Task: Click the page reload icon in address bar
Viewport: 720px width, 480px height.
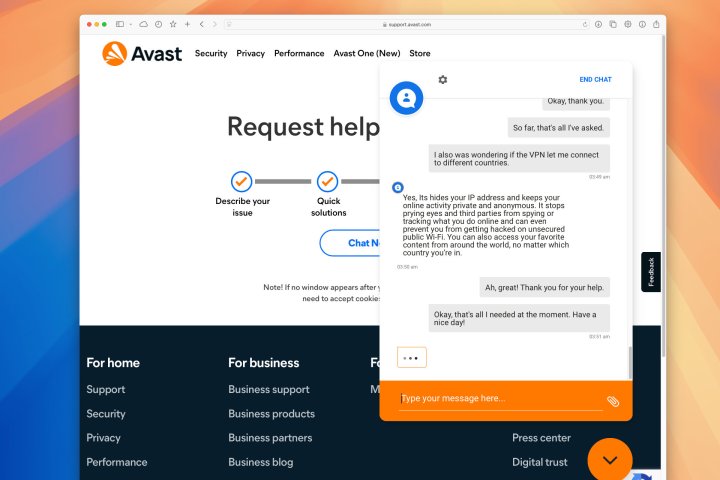Action: click(585, 23)
